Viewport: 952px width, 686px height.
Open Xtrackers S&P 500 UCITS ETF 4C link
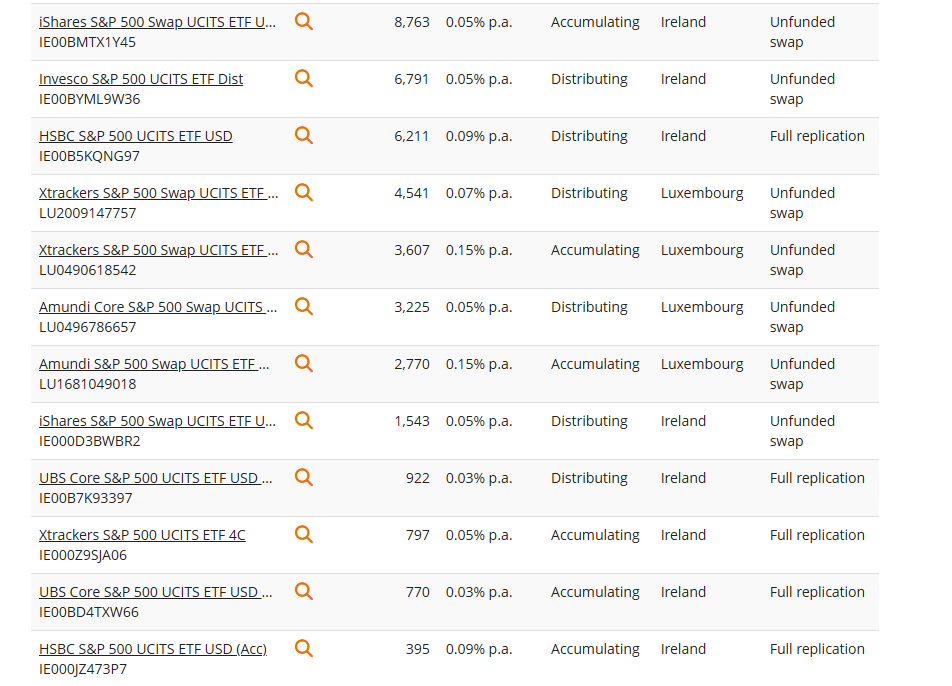pos(142,535)
